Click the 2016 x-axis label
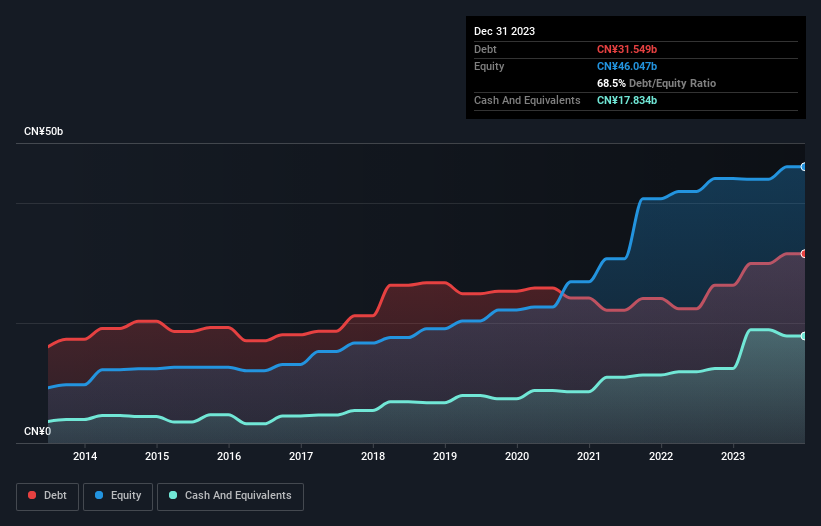 (229, 456)
